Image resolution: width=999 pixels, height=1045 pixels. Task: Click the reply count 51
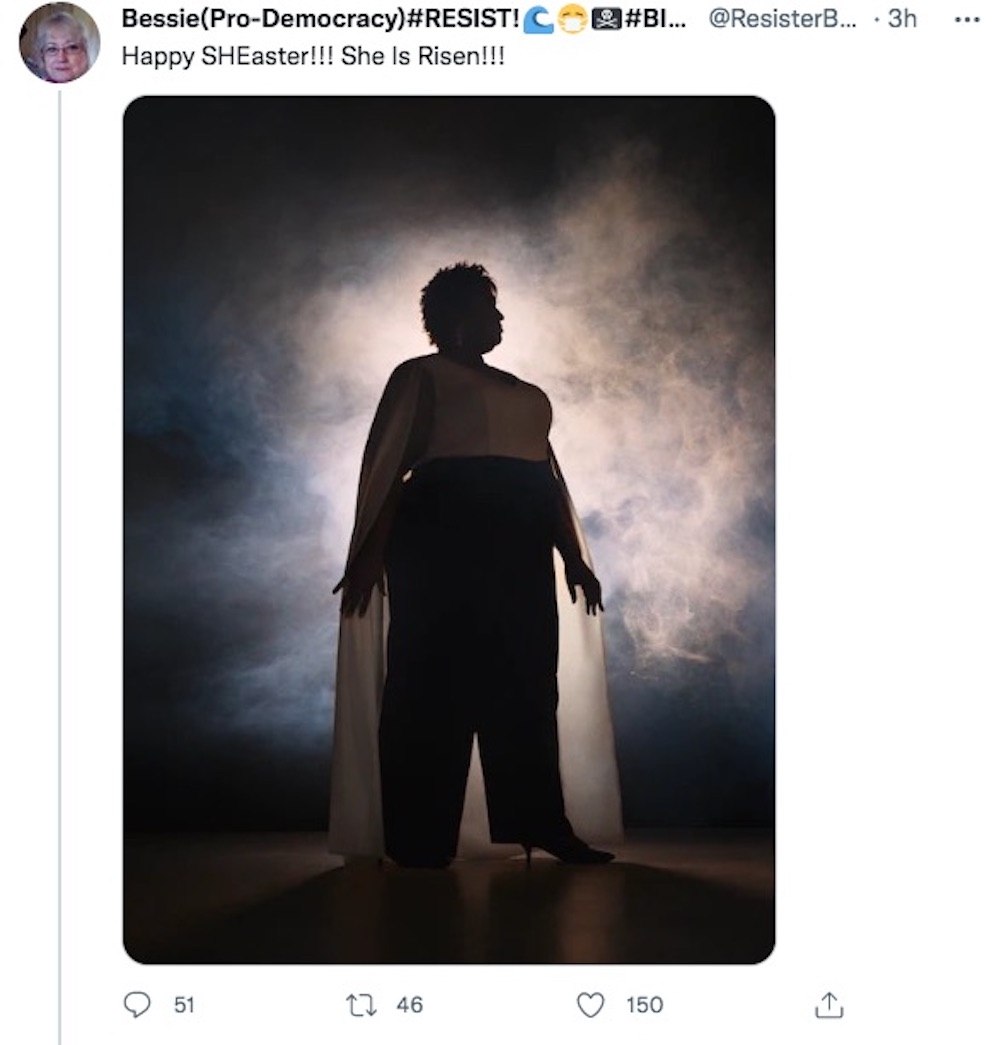point(184,1005)
